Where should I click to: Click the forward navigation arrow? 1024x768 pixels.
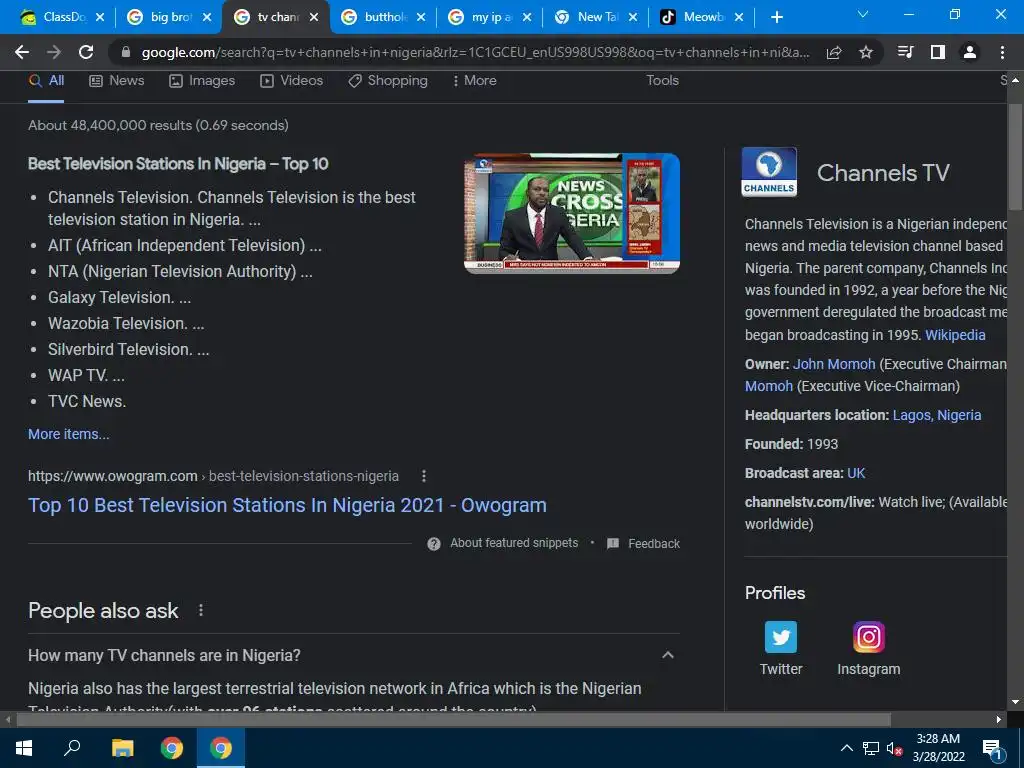click(54, 52)
